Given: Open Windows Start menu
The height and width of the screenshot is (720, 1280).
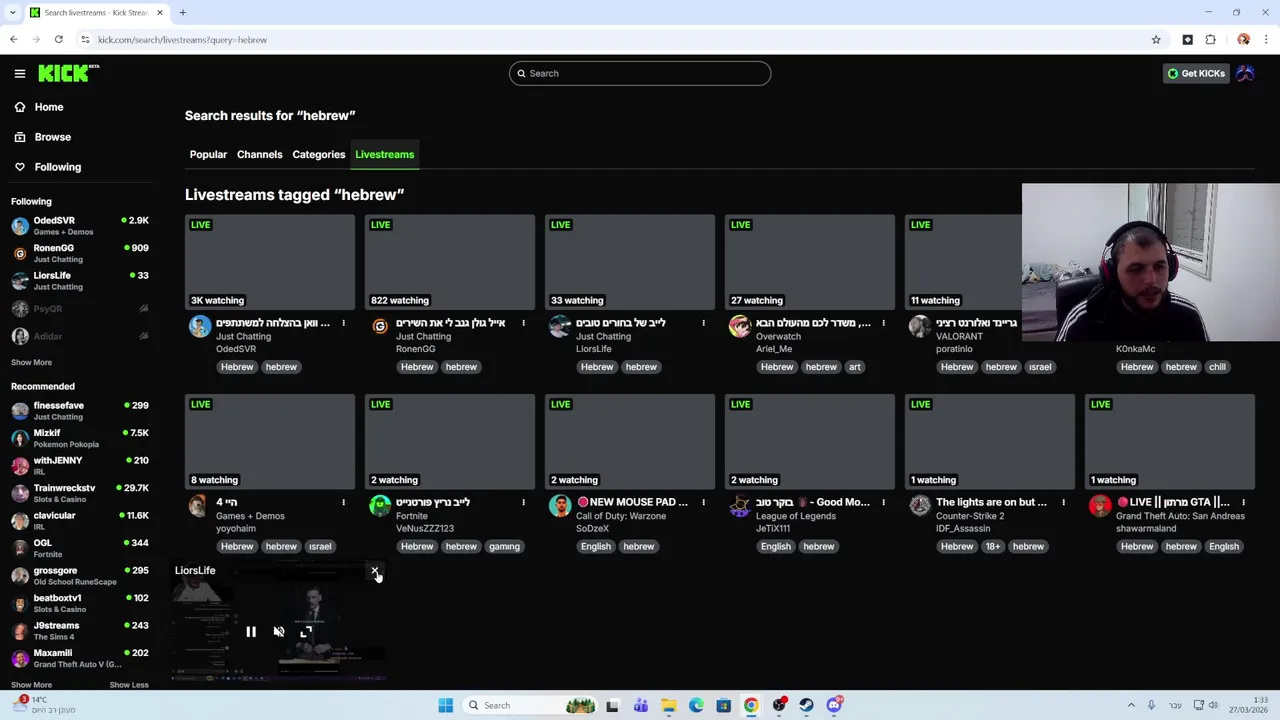Looking at the screenshot, I should coord(446,705).
